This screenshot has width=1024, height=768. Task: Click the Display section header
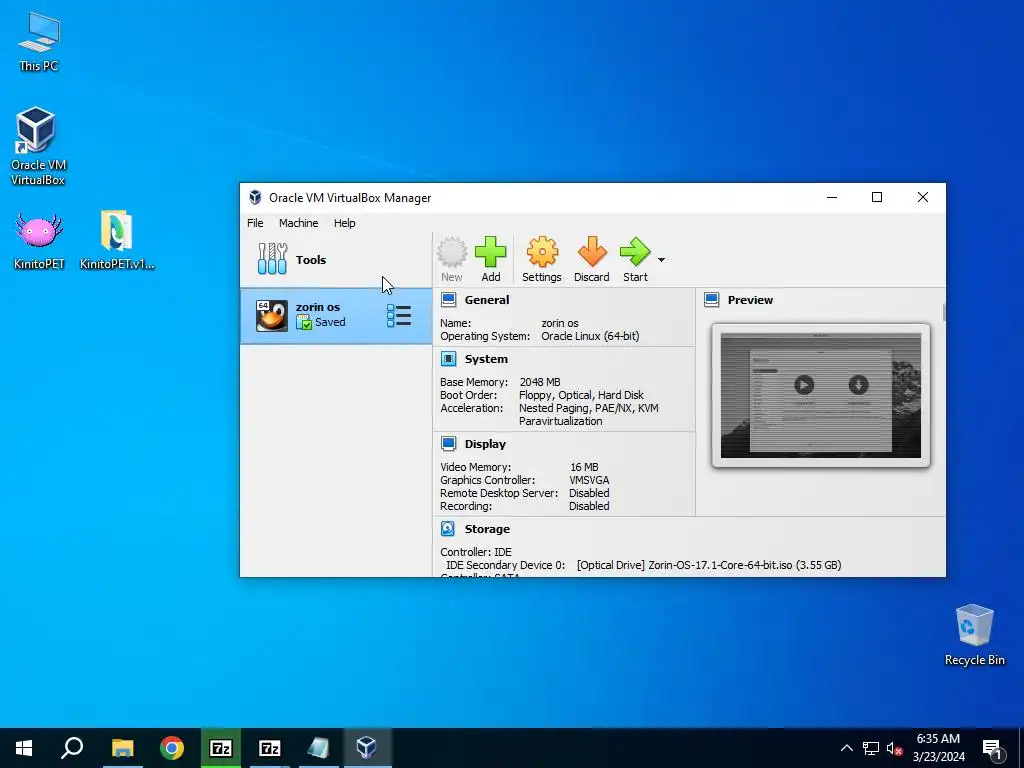point(485,443)
